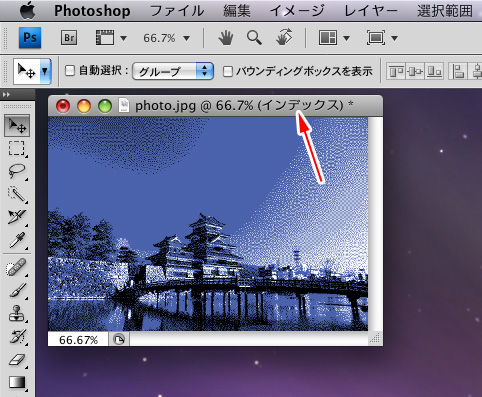Click the align left edges icon
The width and height of the screenshot is (482, 397).
(458, 71)
